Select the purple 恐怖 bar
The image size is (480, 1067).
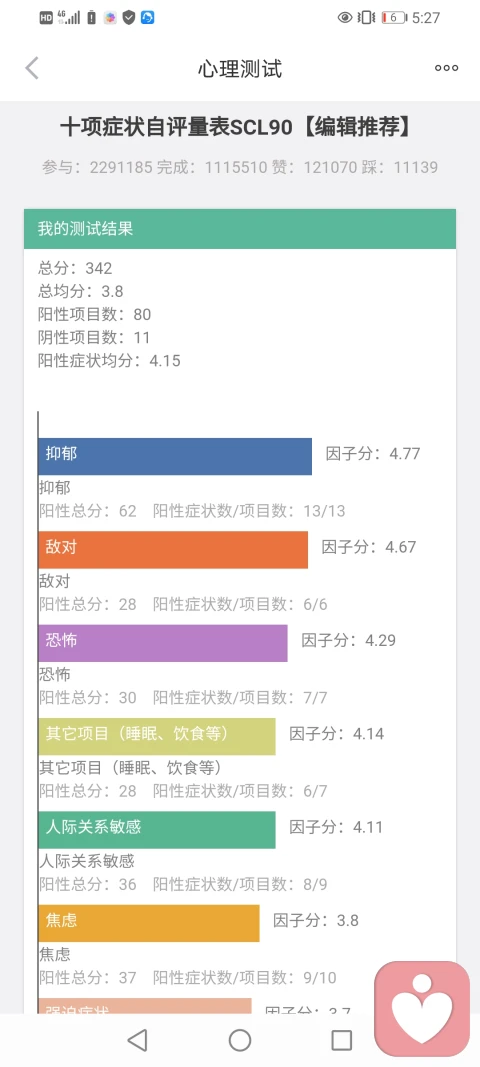pos(163,643)
